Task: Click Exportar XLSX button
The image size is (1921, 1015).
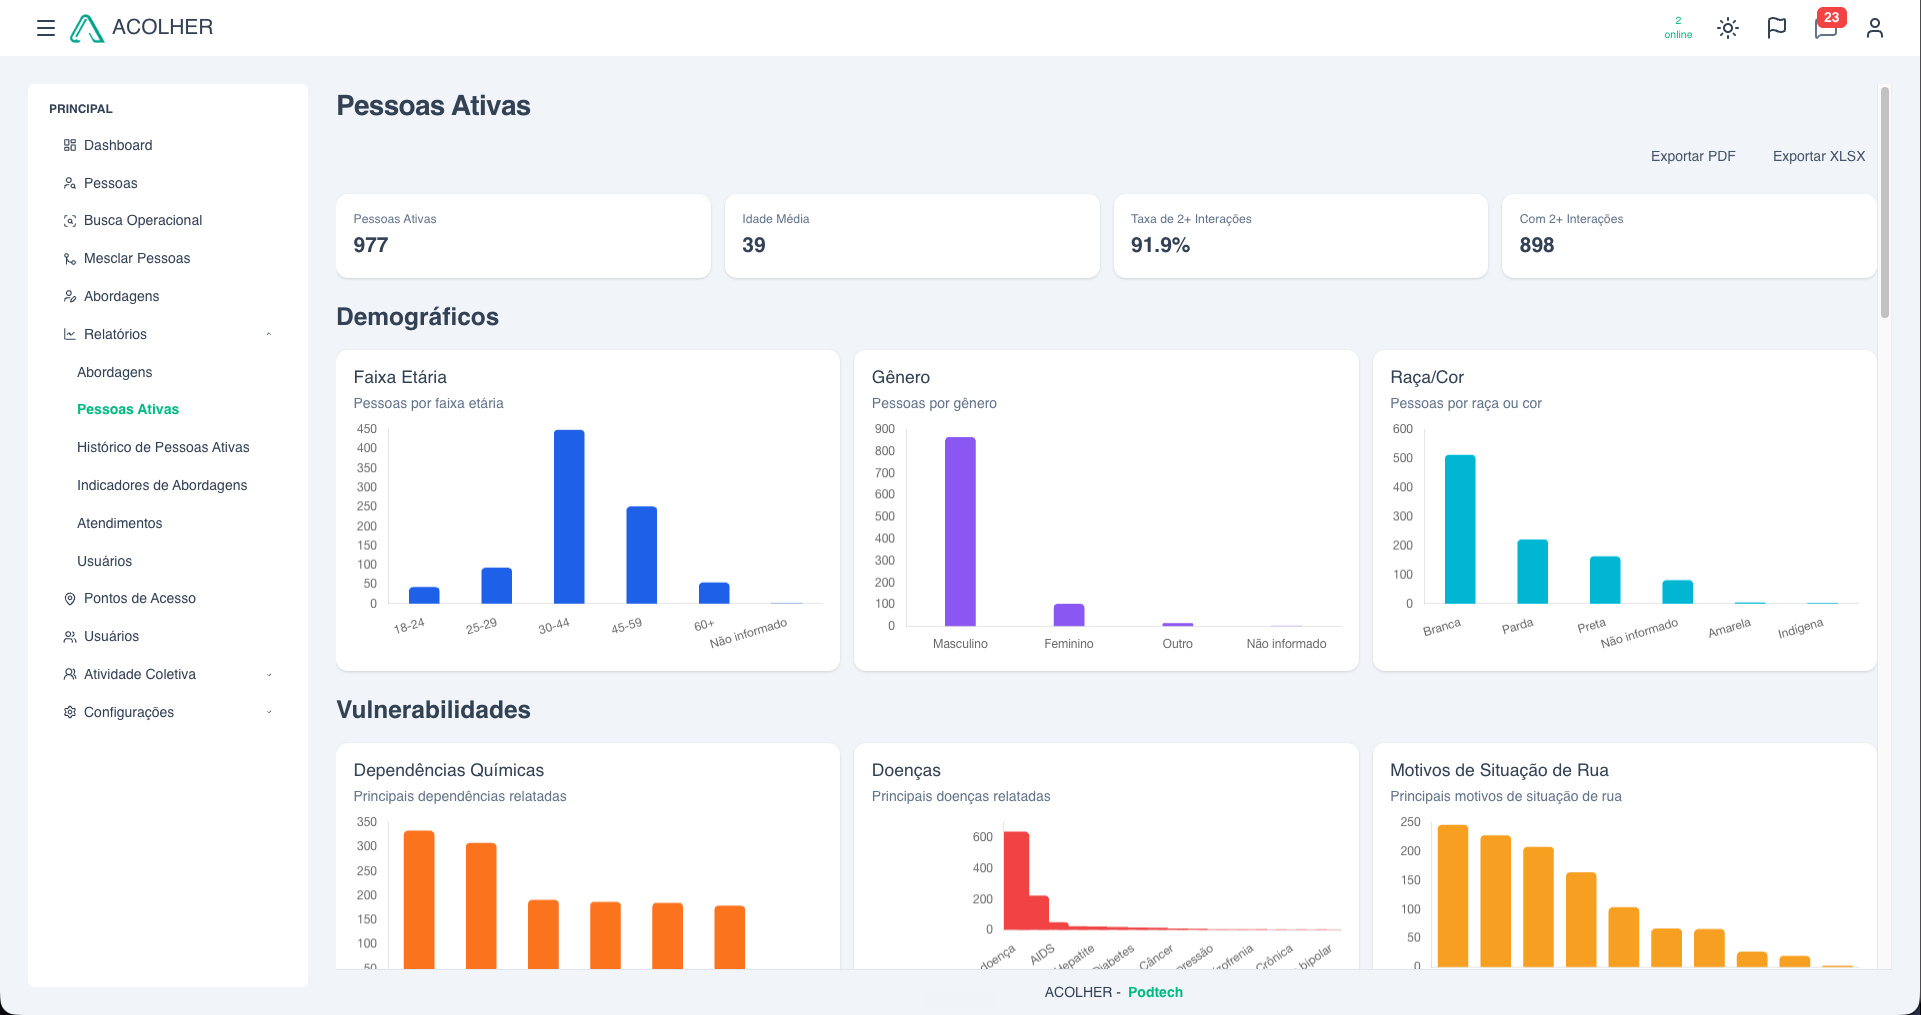Action: (x=1819, y=156)
